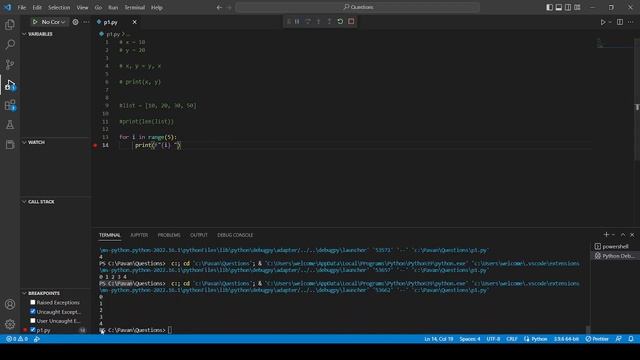Step out in the debug toolbar
640x360 pixels.
point(329,21)
